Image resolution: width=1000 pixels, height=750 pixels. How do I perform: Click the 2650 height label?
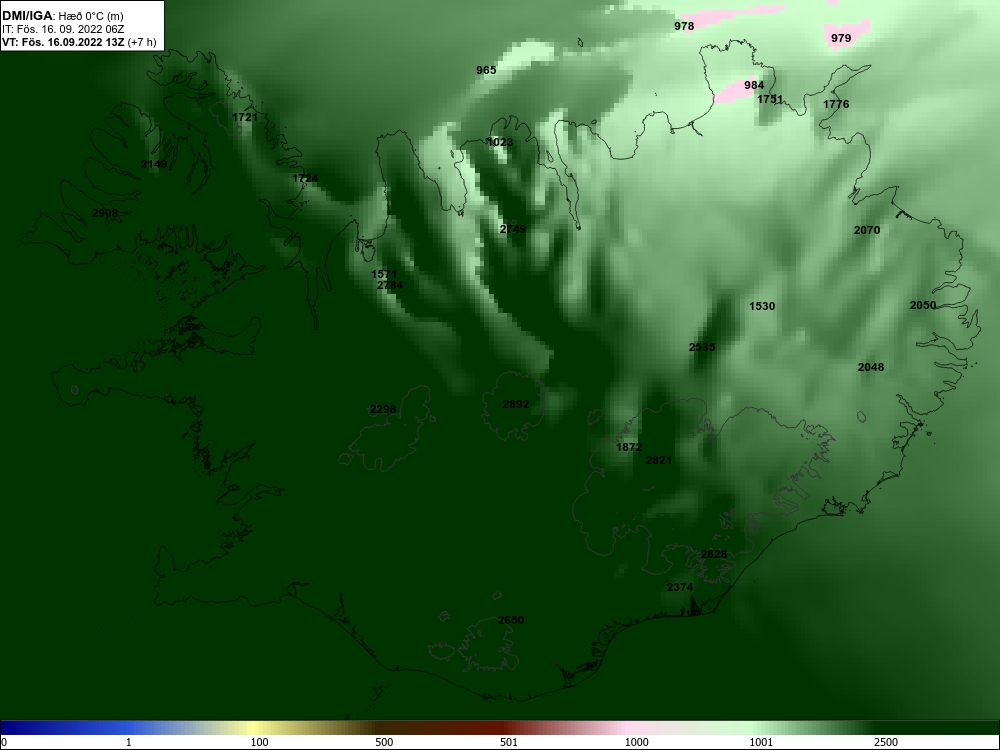[511, 621]
